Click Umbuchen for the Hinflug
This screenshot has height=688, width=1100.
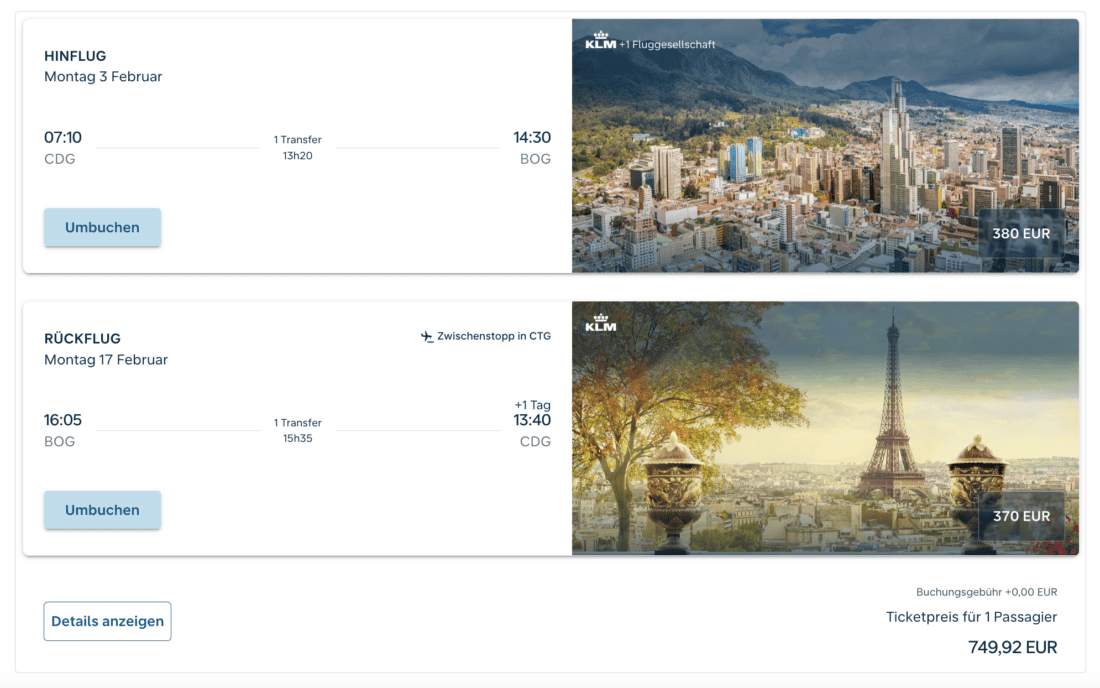pyautogui.click(x=102, y=227)
